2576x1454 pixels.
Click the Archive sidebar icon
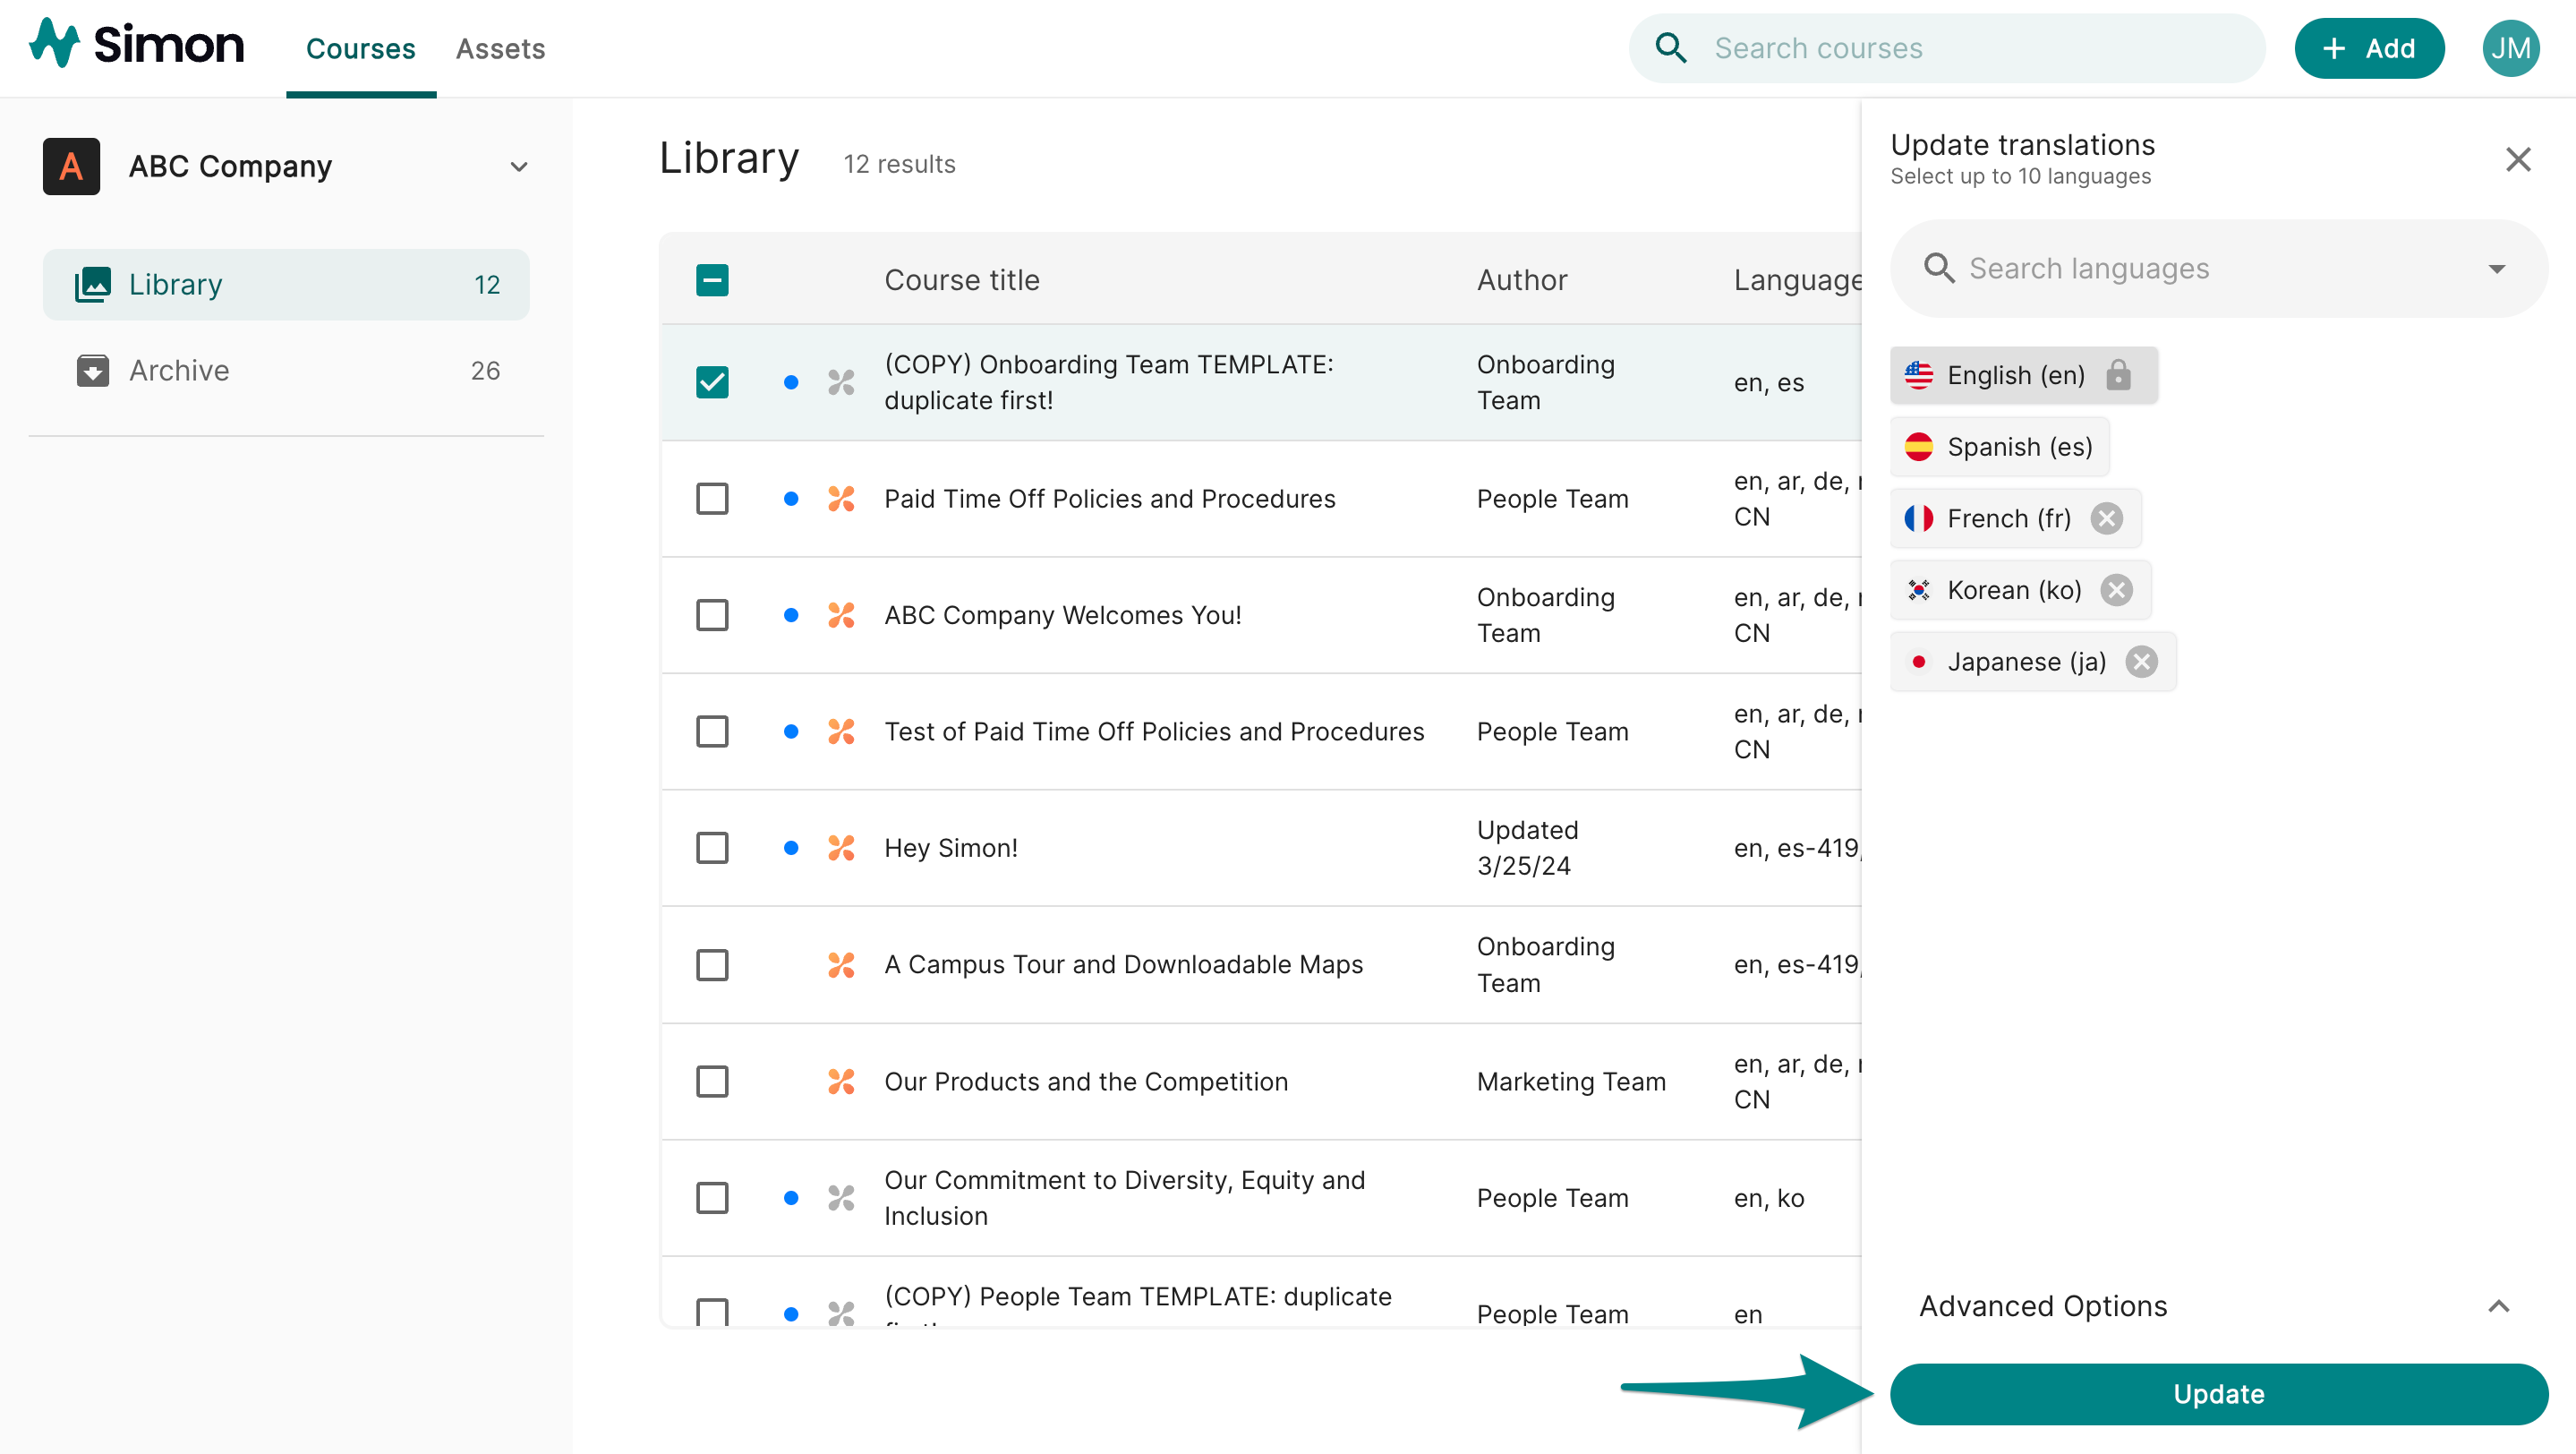tap(92, 371)
